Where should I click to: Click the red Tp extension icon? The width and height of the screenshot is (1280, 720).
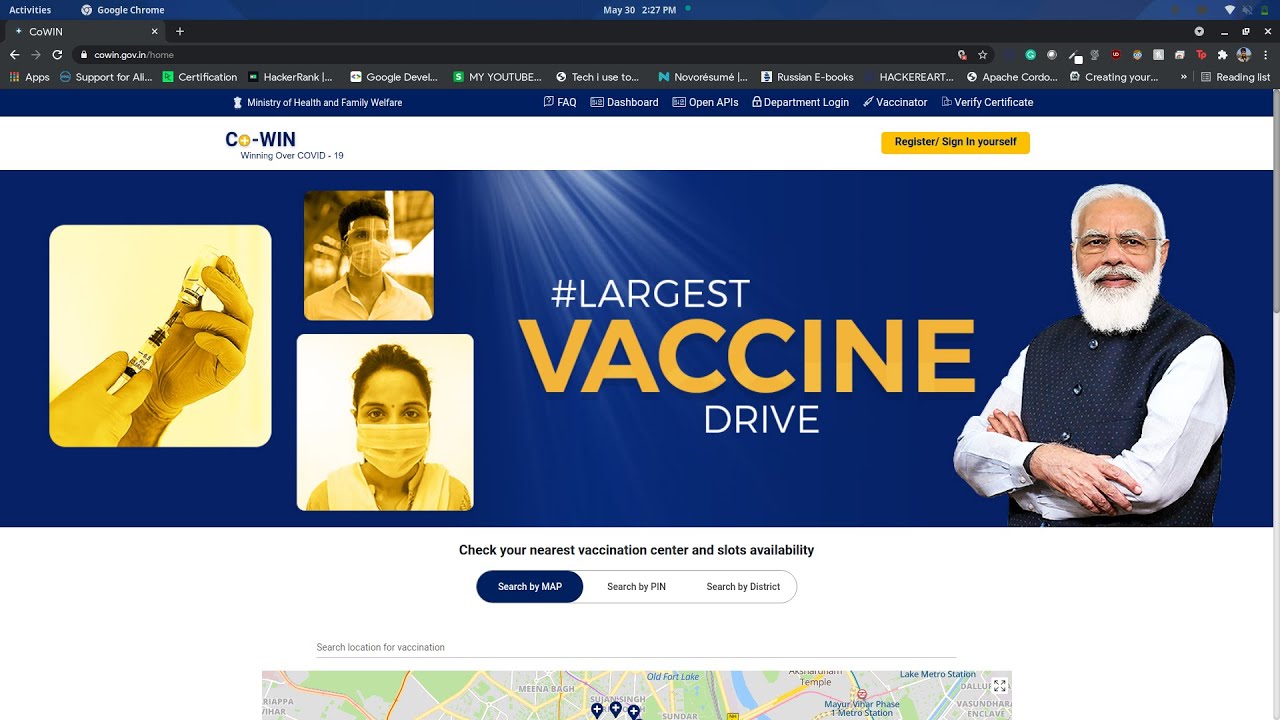[x=1201, y=55]
